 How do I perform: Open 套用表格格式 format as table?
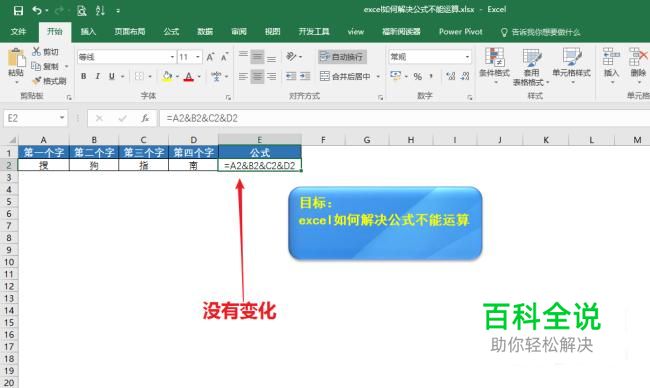(531, 67)
